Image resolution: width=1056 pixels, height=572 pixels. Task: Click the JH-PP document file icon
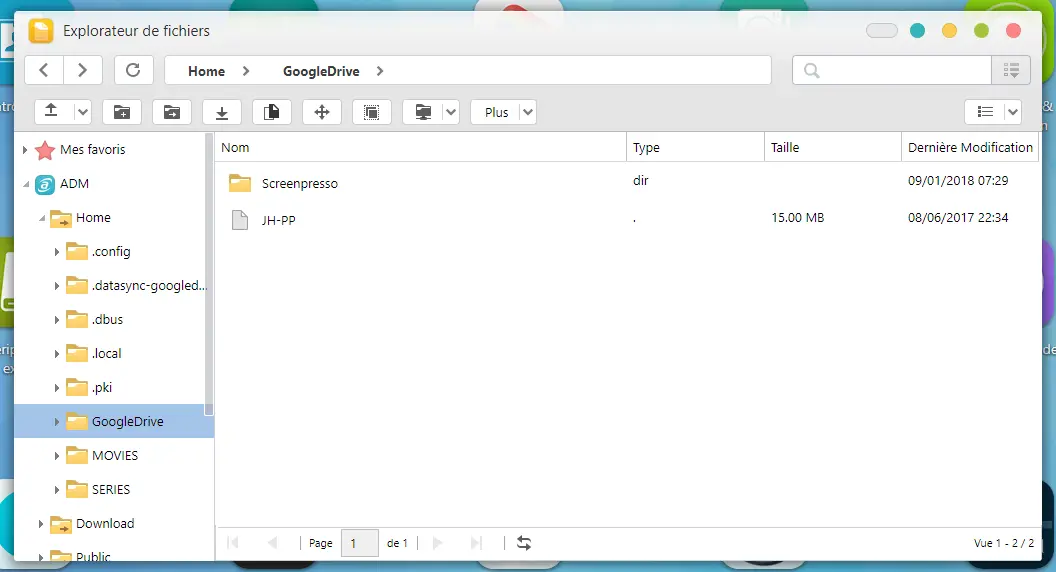tap(240, 220)
